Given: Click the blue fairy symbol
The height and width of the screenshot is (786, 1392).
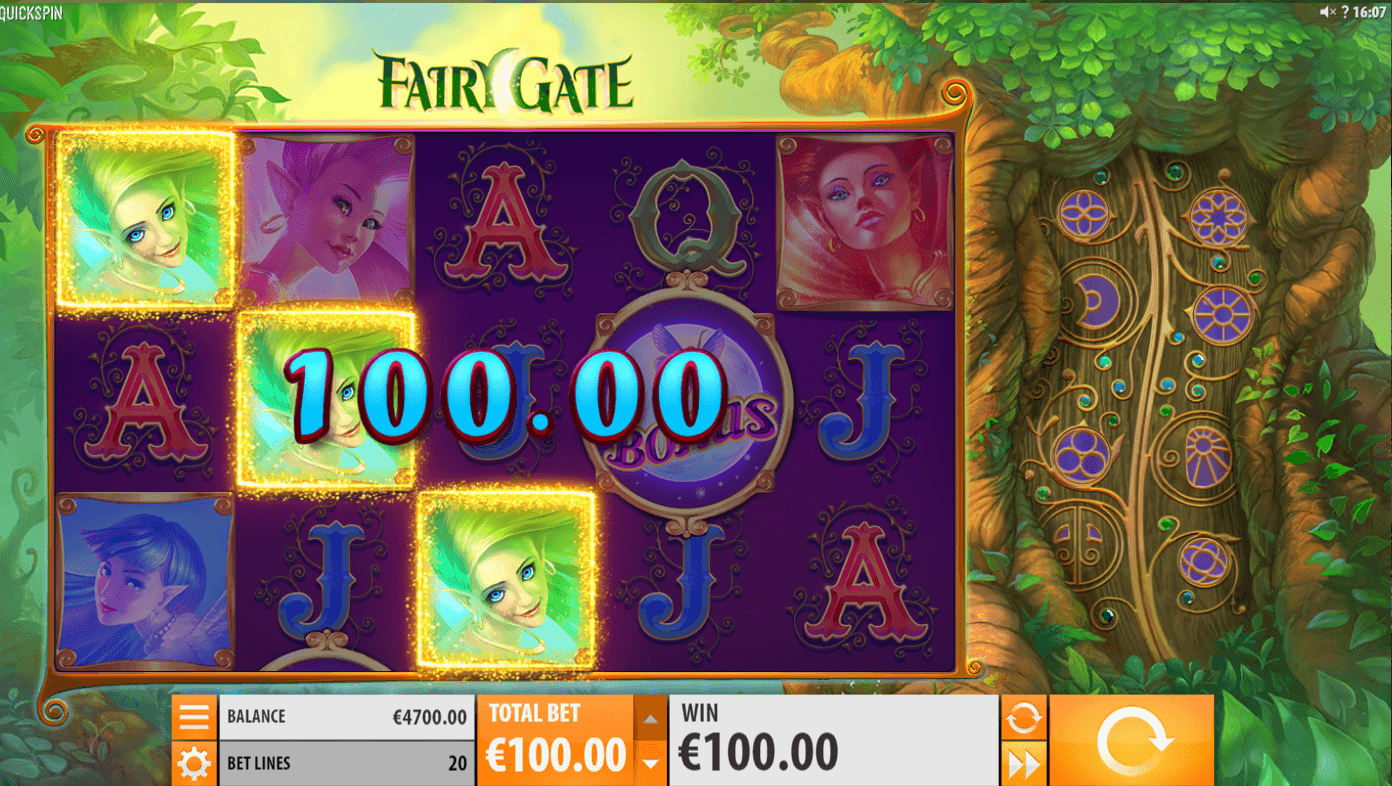Looking at the screenshot, I should coord(145,580).
